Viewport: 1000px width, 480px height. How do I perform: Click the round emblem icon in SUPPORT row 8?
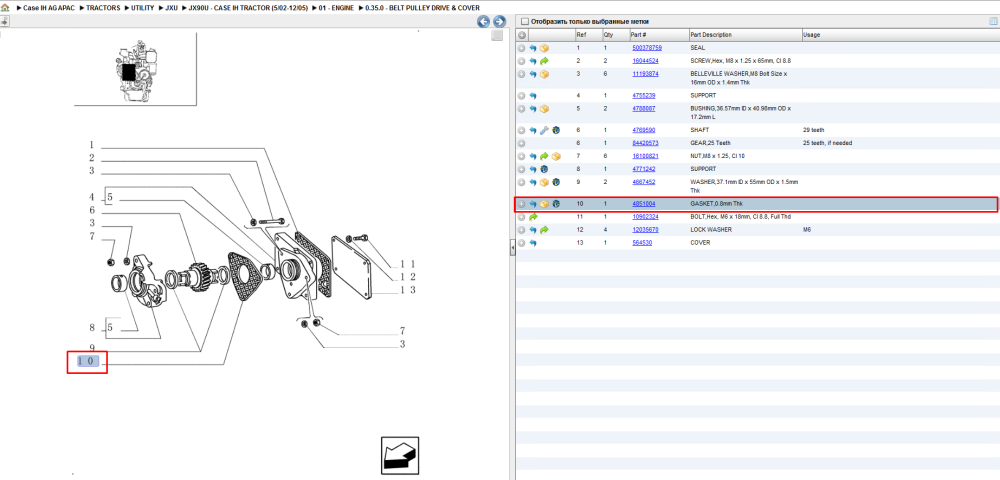pyautogui.click(x=544, y=169)
